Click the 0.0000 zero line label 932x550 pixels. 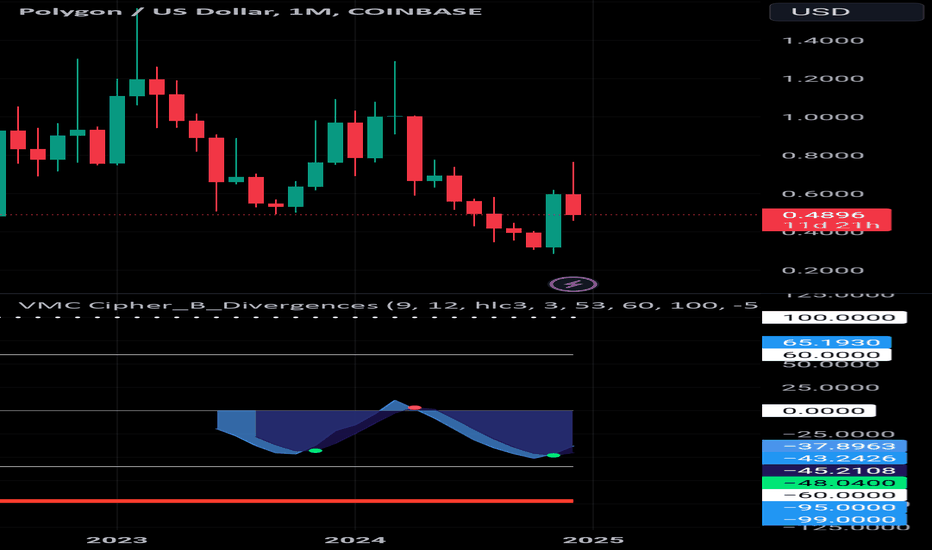(818, 410)
